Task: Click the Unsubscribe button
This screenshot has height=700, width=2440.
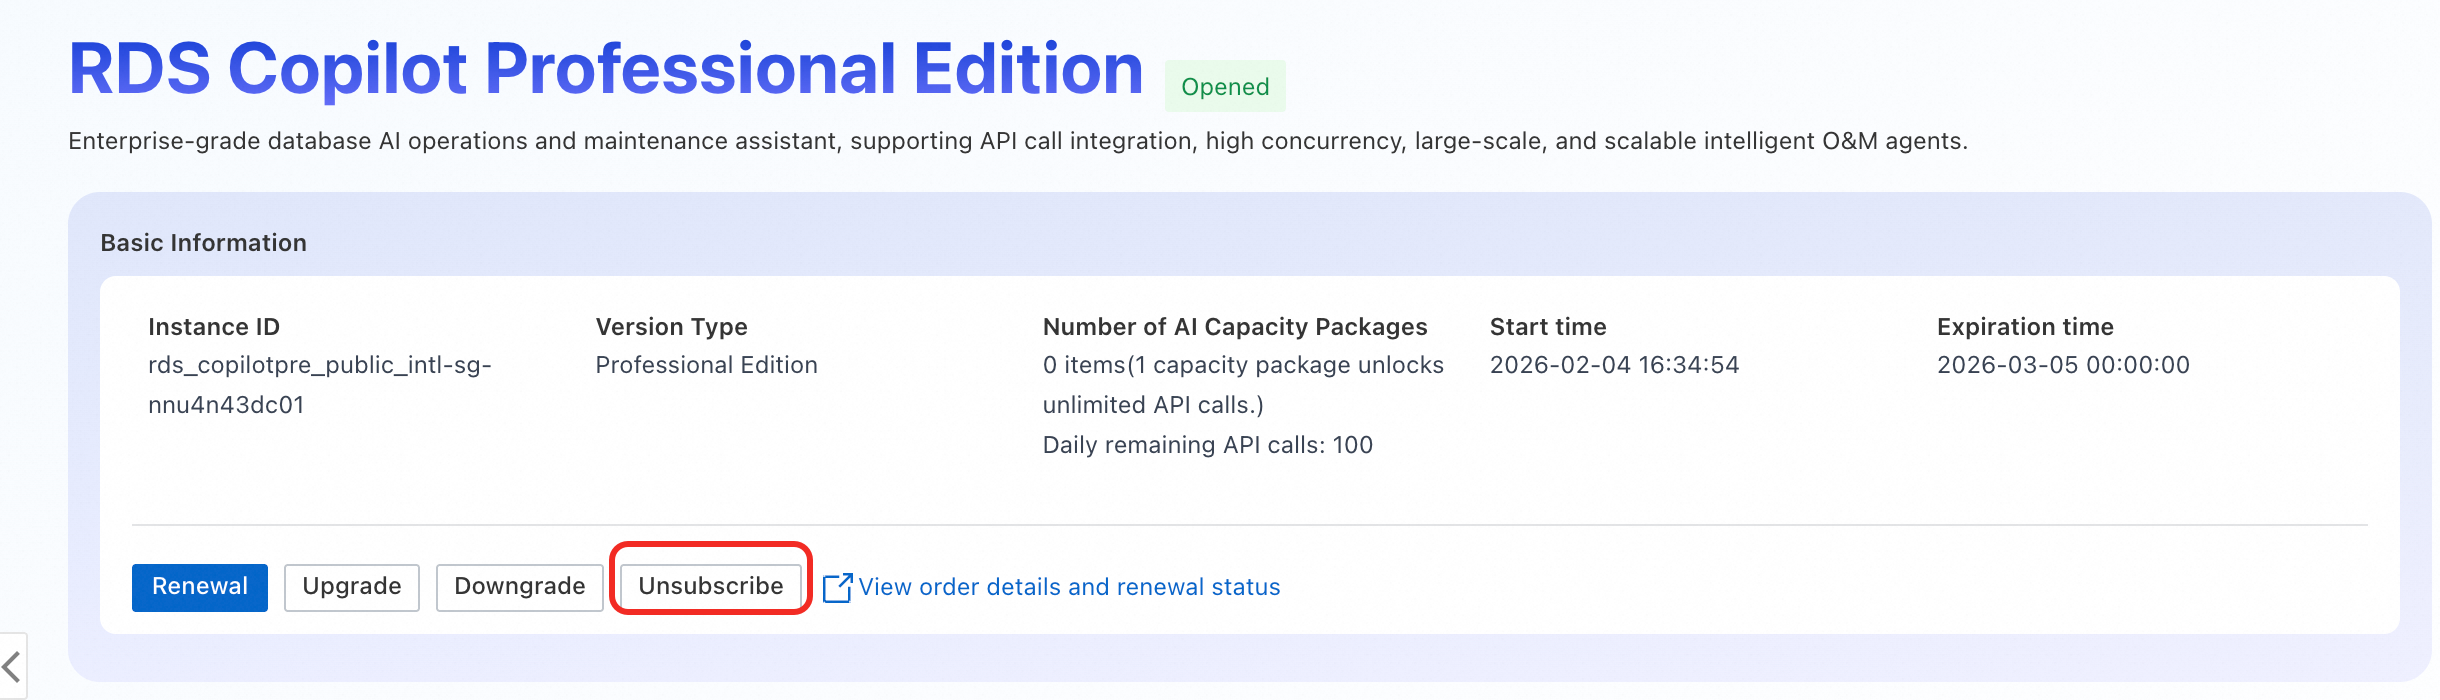Action: click(710, 587)
